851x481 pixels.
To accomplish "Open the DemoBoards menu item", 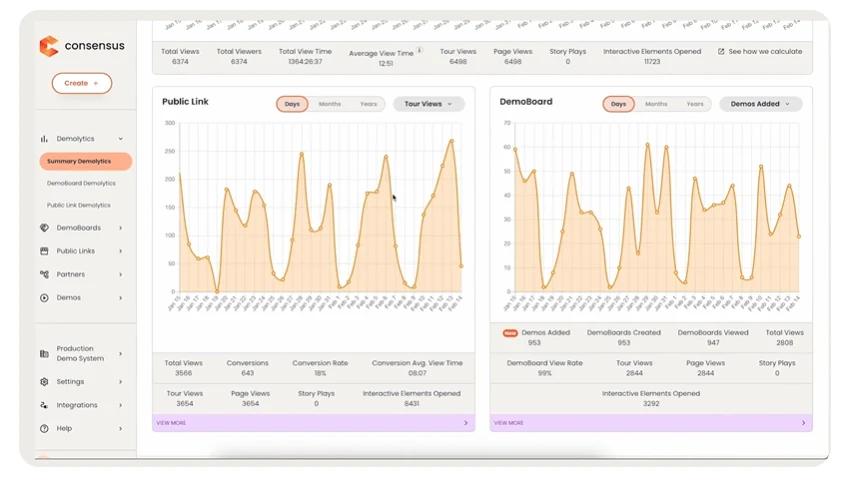I will pos(79,228).
